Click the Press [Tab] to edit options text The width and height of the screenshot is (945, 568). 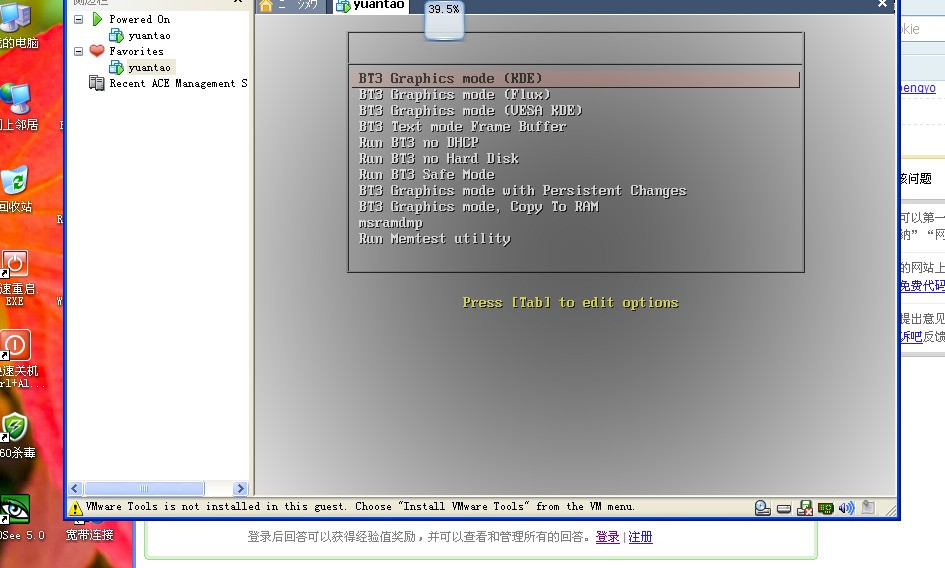pyautogui.click(x=570, y=303)
